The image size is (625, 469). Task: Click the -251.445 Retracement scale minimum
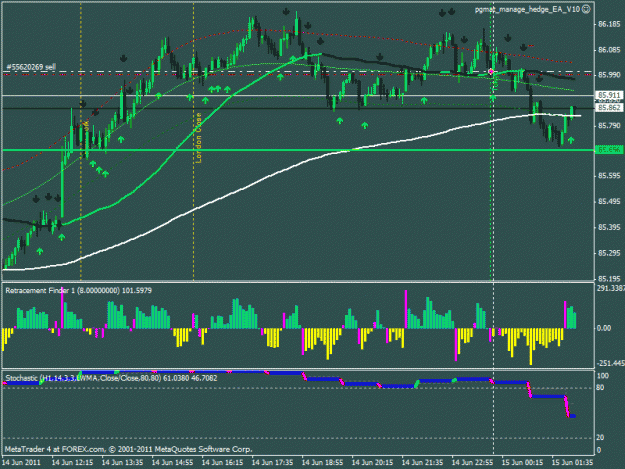610,363
